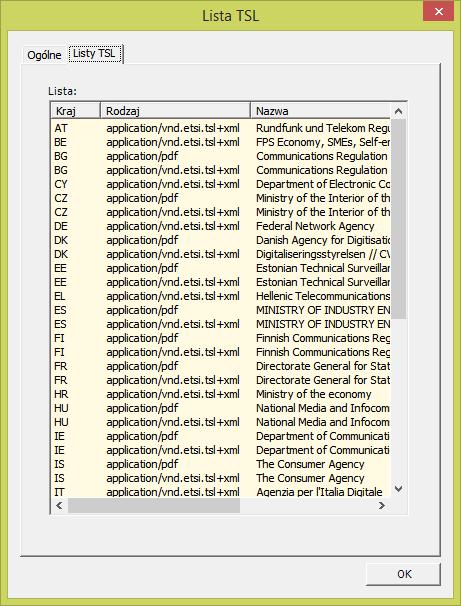The width and height of the screenshot is (461, 606).
Task: Select the CY Department of Electronic row
Action: tap(221, 184)
